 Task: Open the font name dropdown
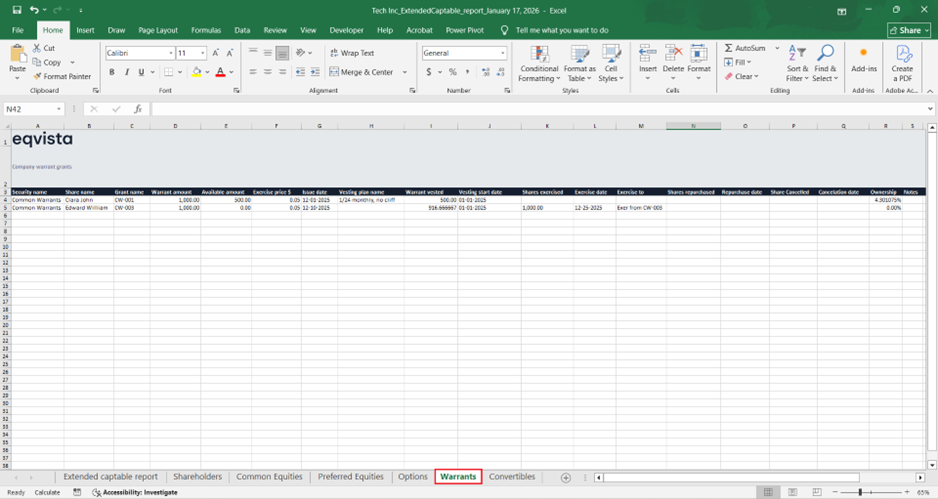[x=171, y=53]
